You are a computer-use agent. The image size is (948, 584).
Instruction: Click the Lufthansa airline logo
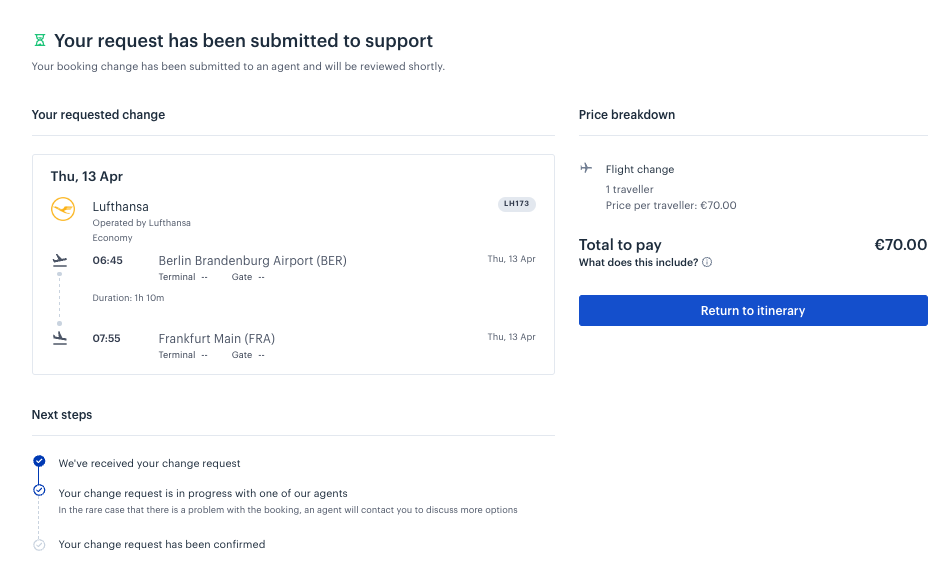(63, 209)
